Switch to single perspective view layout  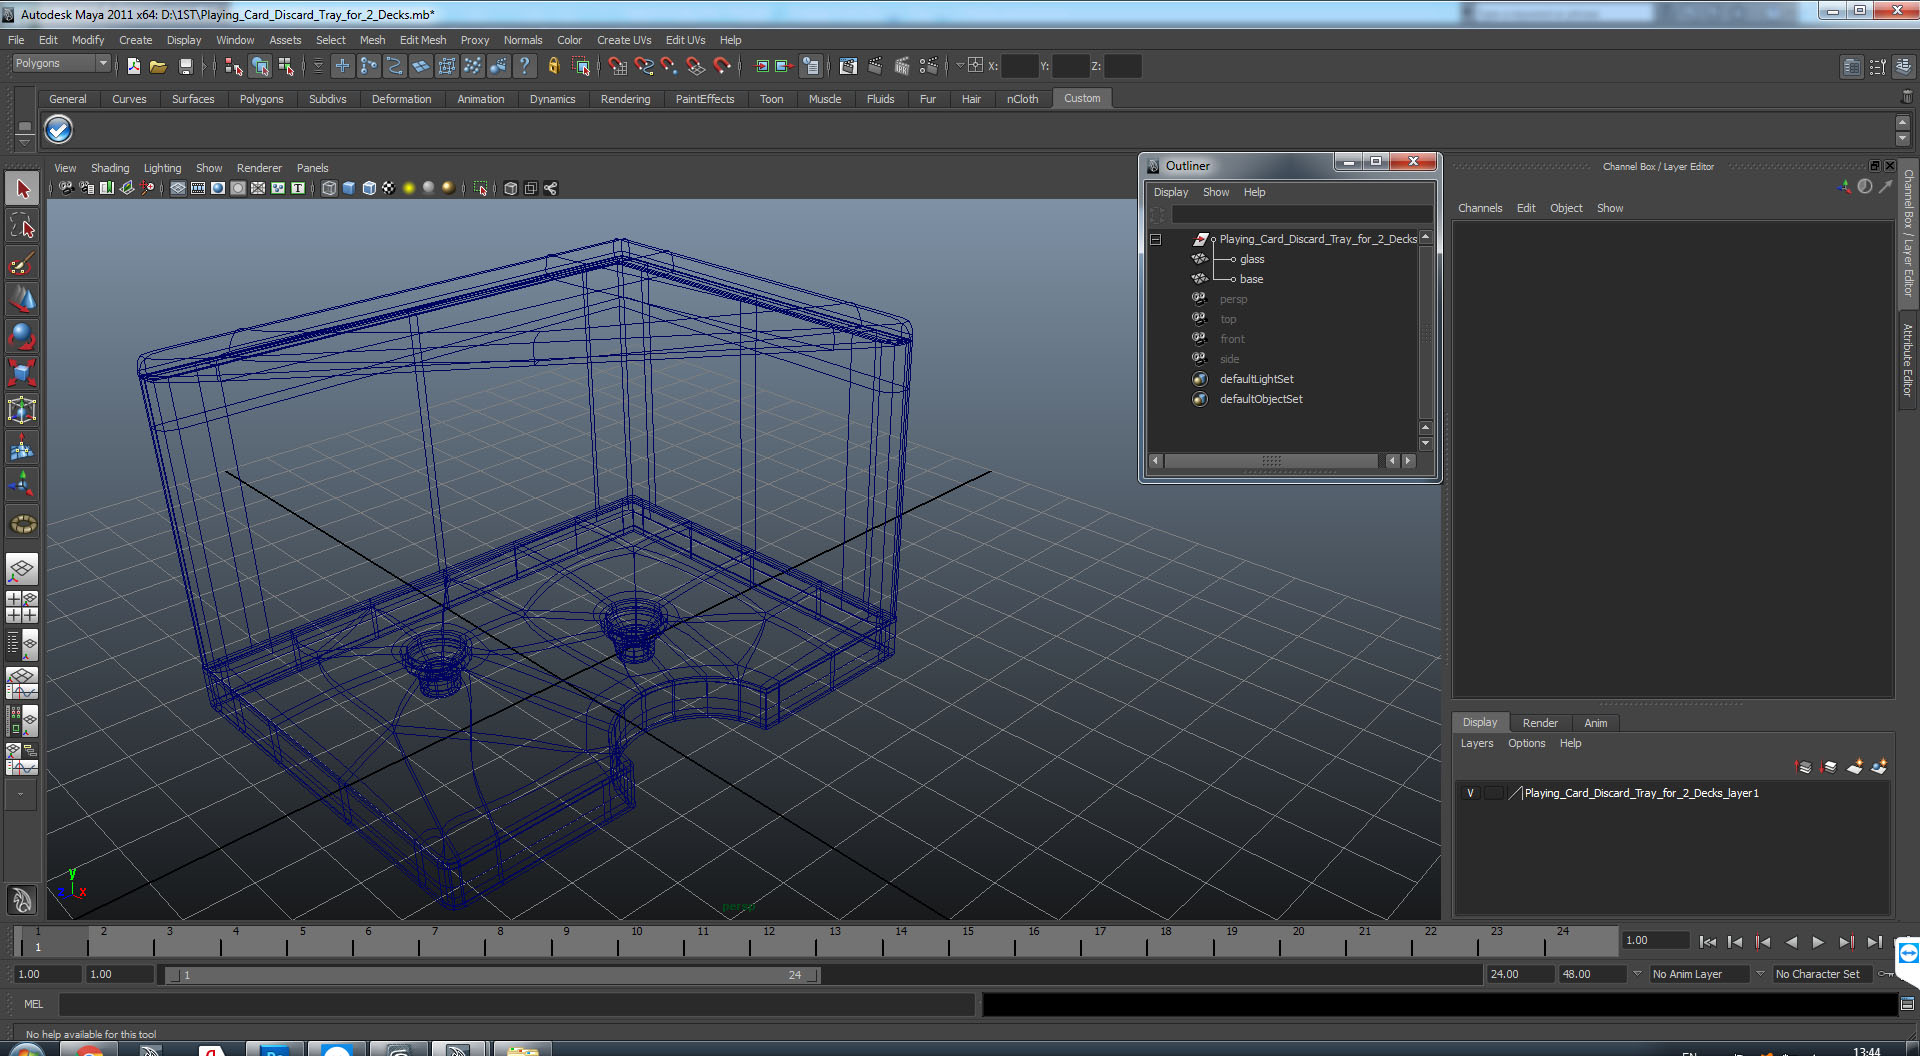(22, 570)
